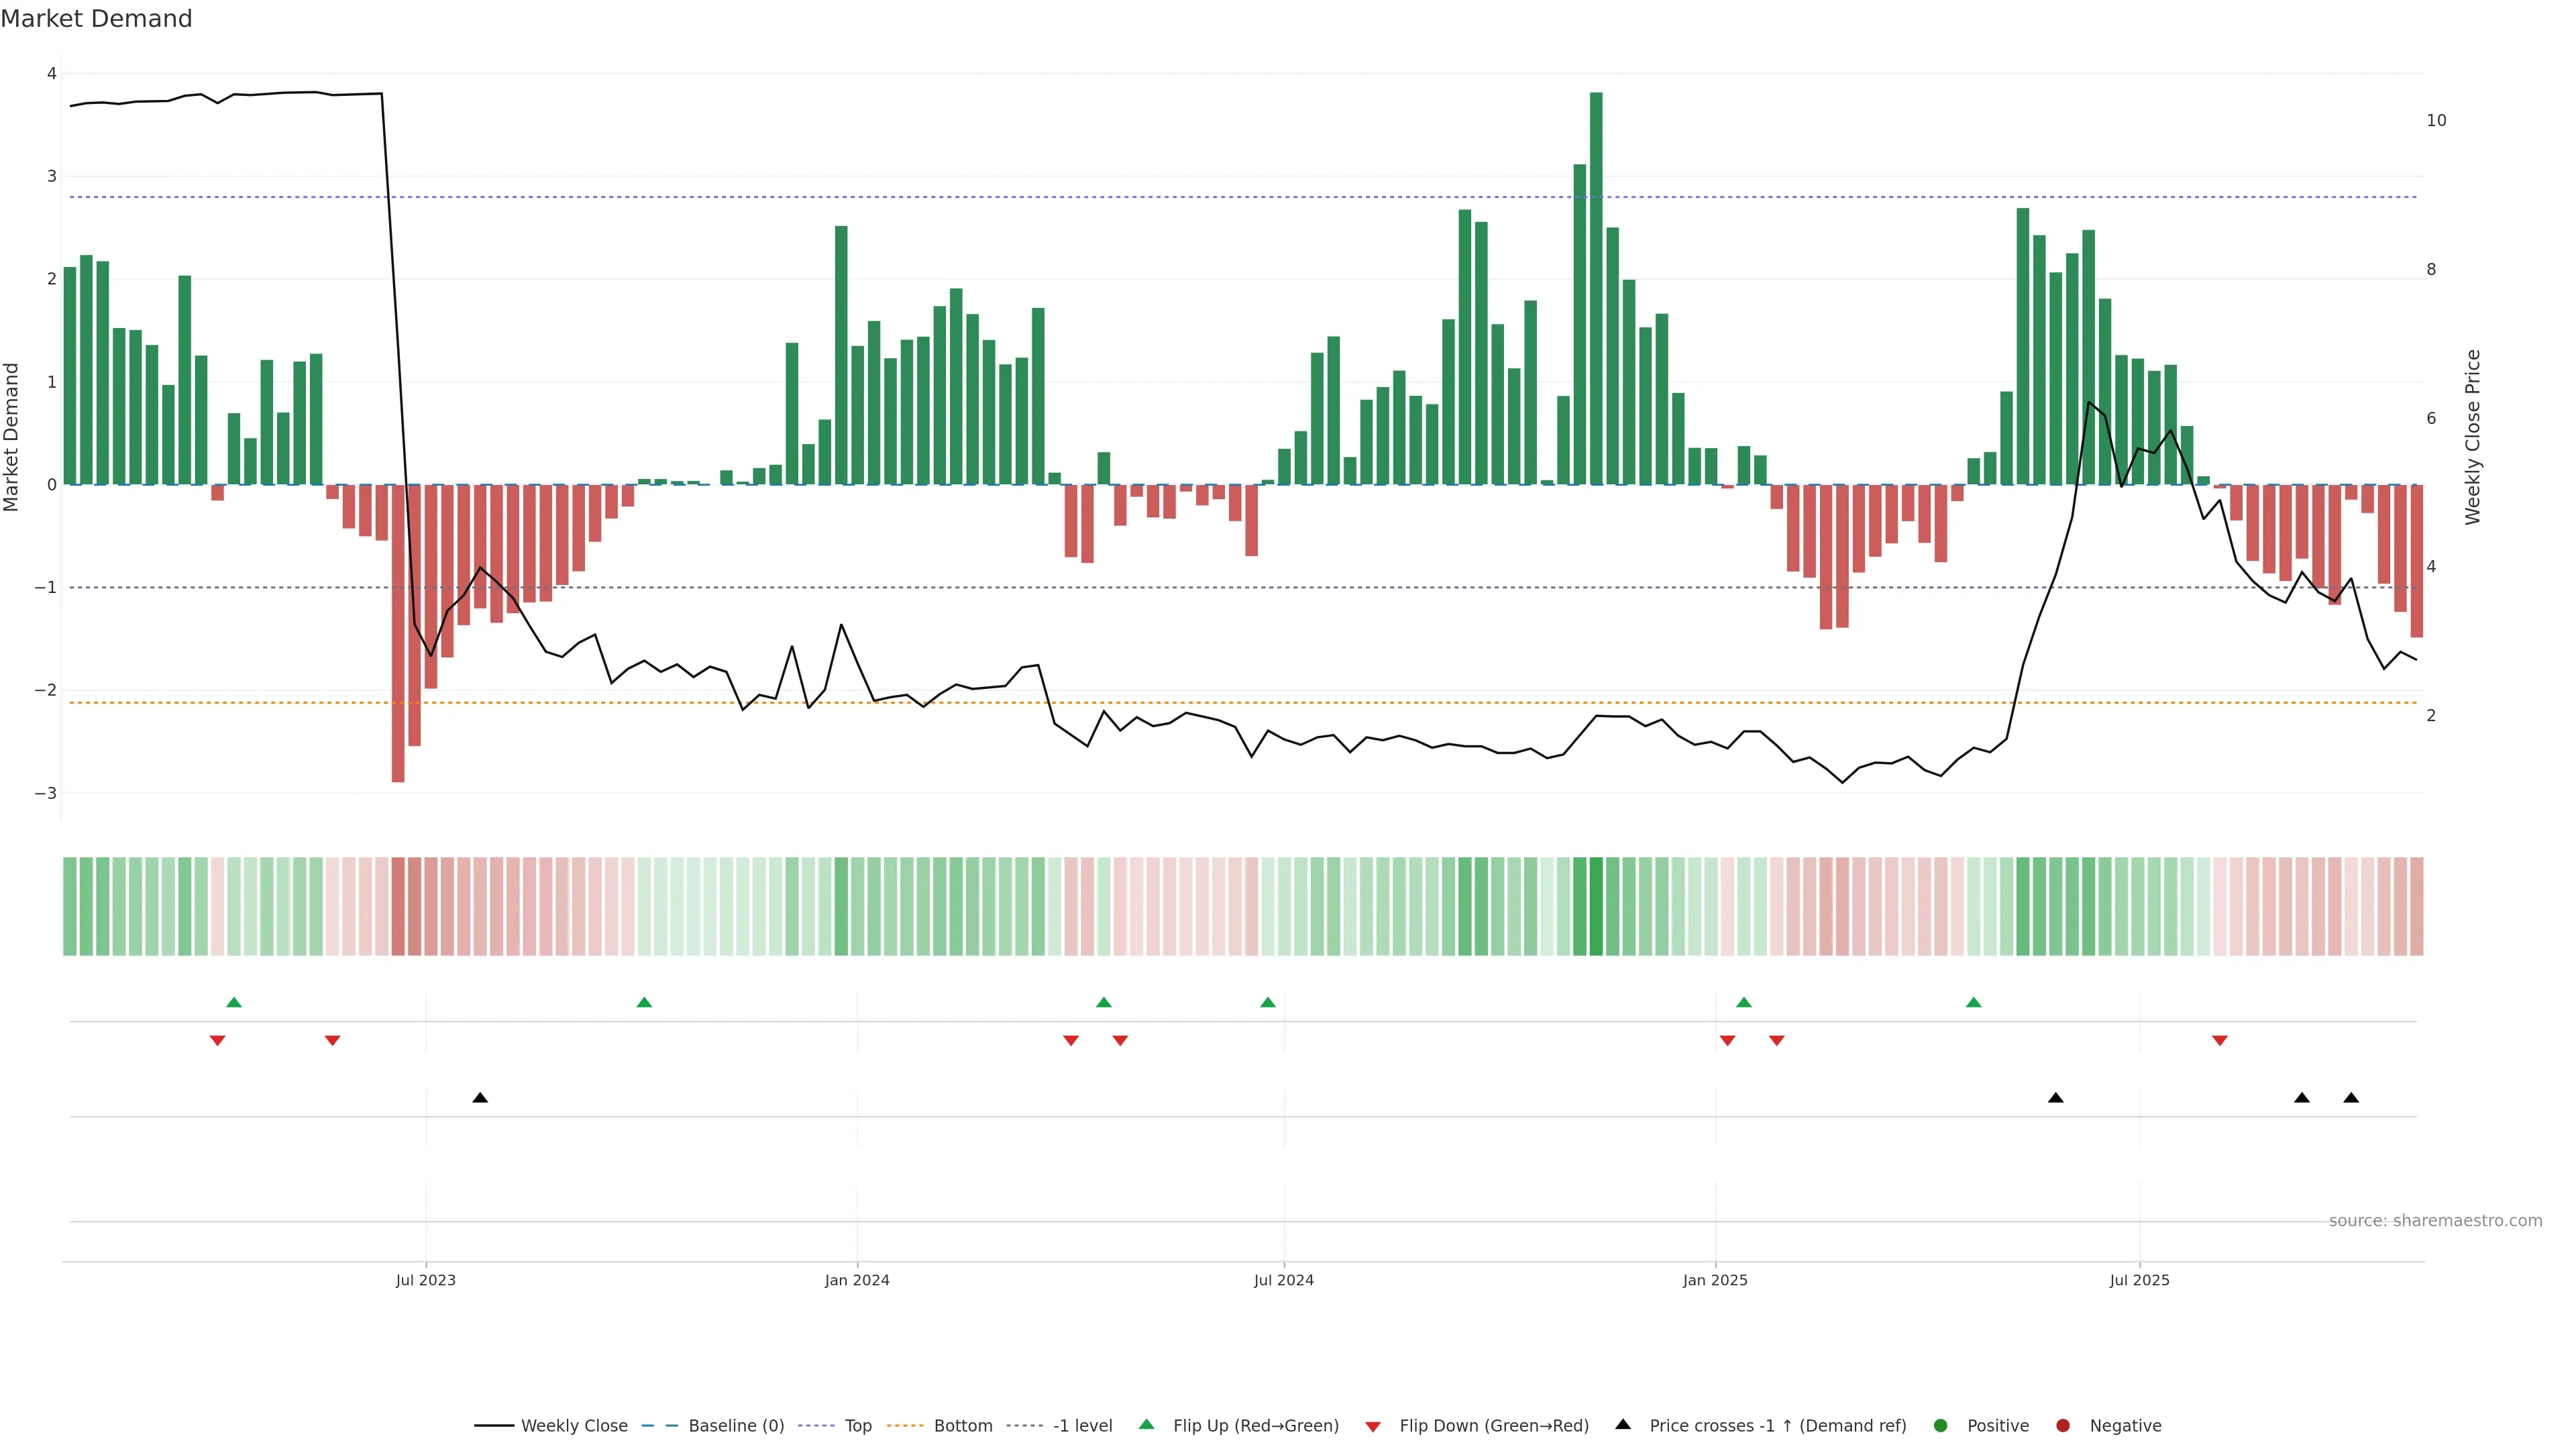2576x1449 pixels.
Task: Toggle the -1 level legend entry
Action: pos(1082,1425)
